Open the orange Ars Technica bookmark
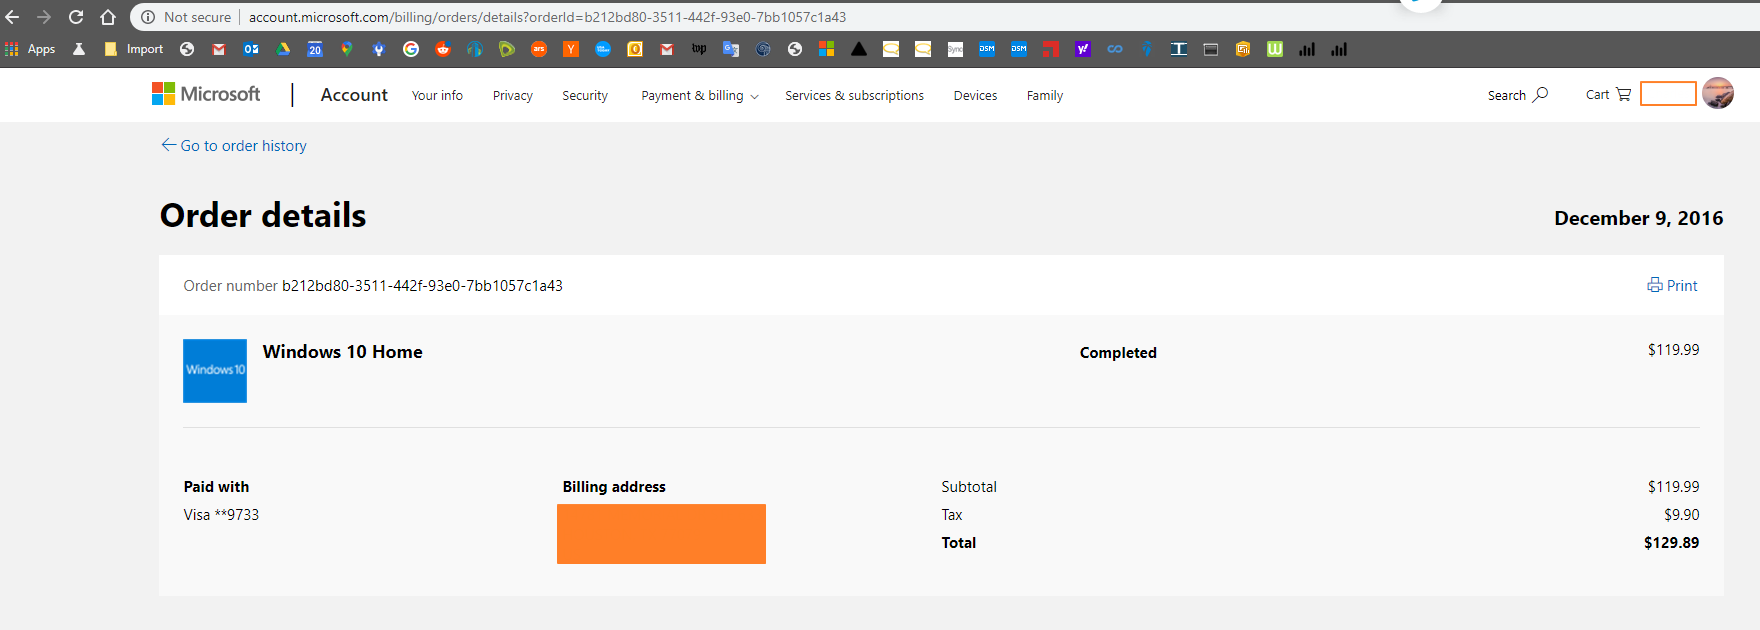The height and width of the screenshot is (630, 1760). [x=539, y=49]
